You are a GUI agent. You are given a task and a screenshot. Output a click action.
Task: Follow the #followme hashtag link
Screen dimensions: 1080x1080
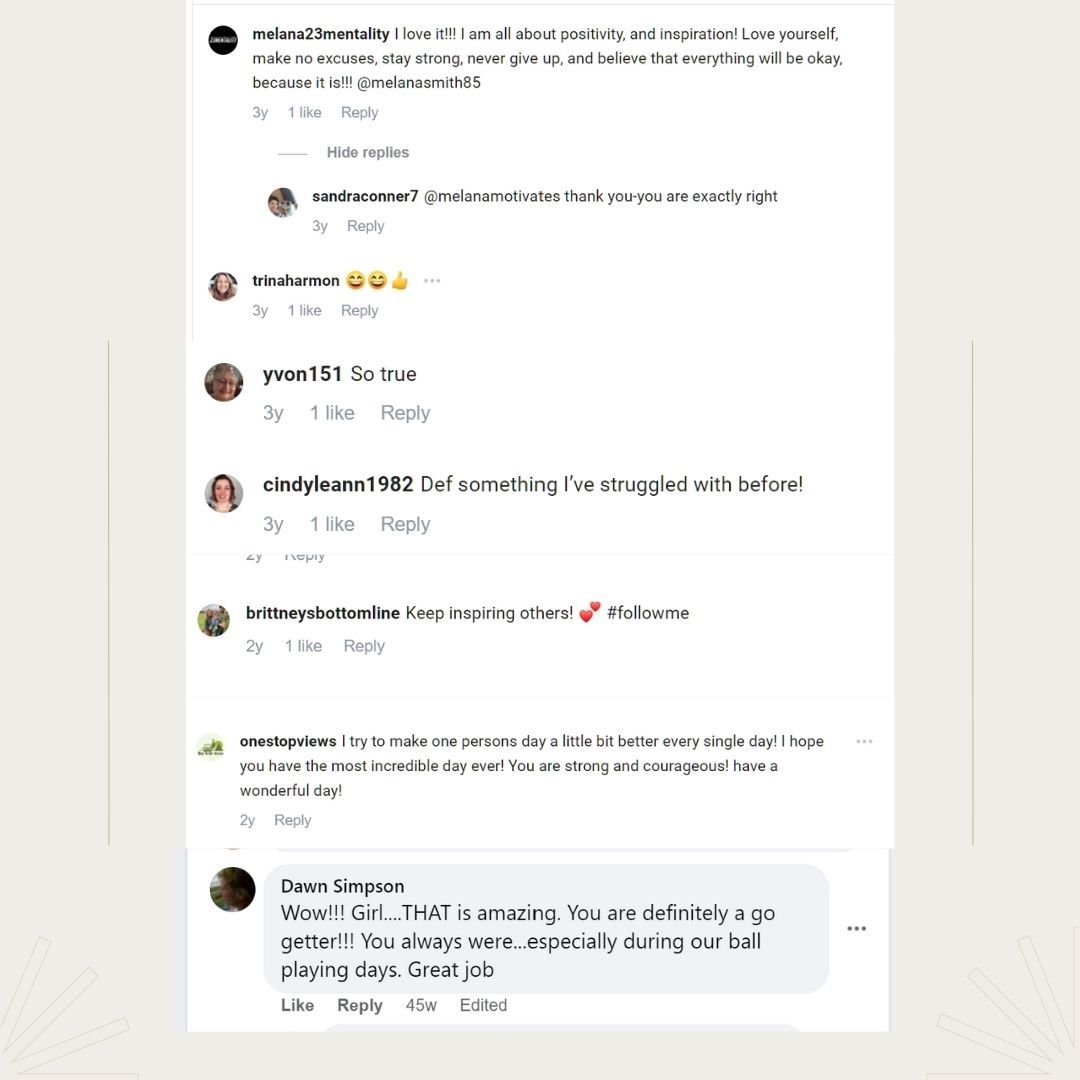[648, 613]
